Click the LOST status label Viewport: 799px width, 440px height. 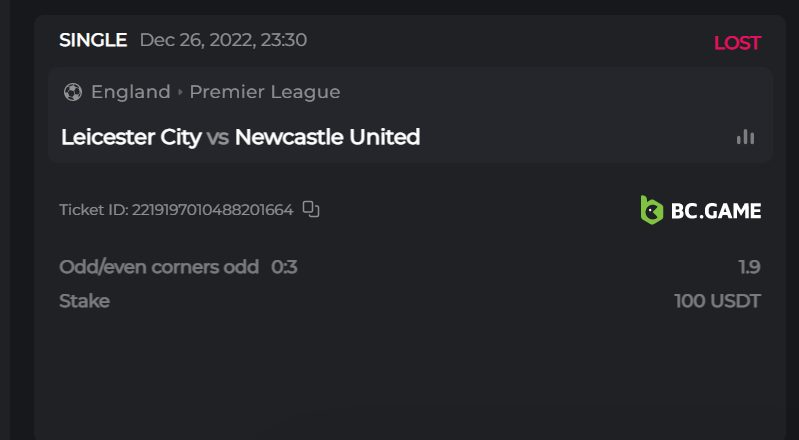pos(737,43)
